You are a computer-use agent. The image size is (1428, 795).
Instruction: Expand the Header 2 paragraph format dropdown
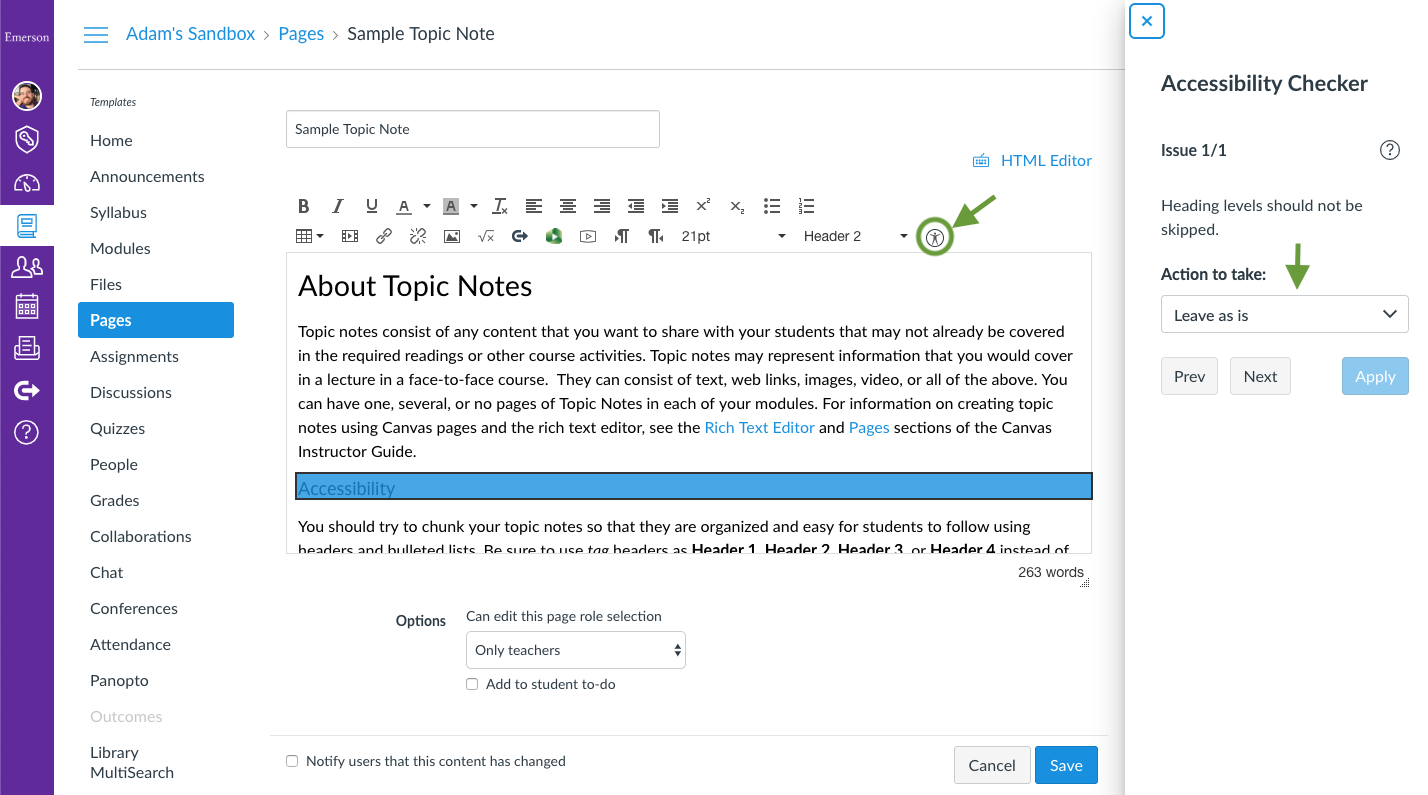pyautogui.click(x=855, y=237)
